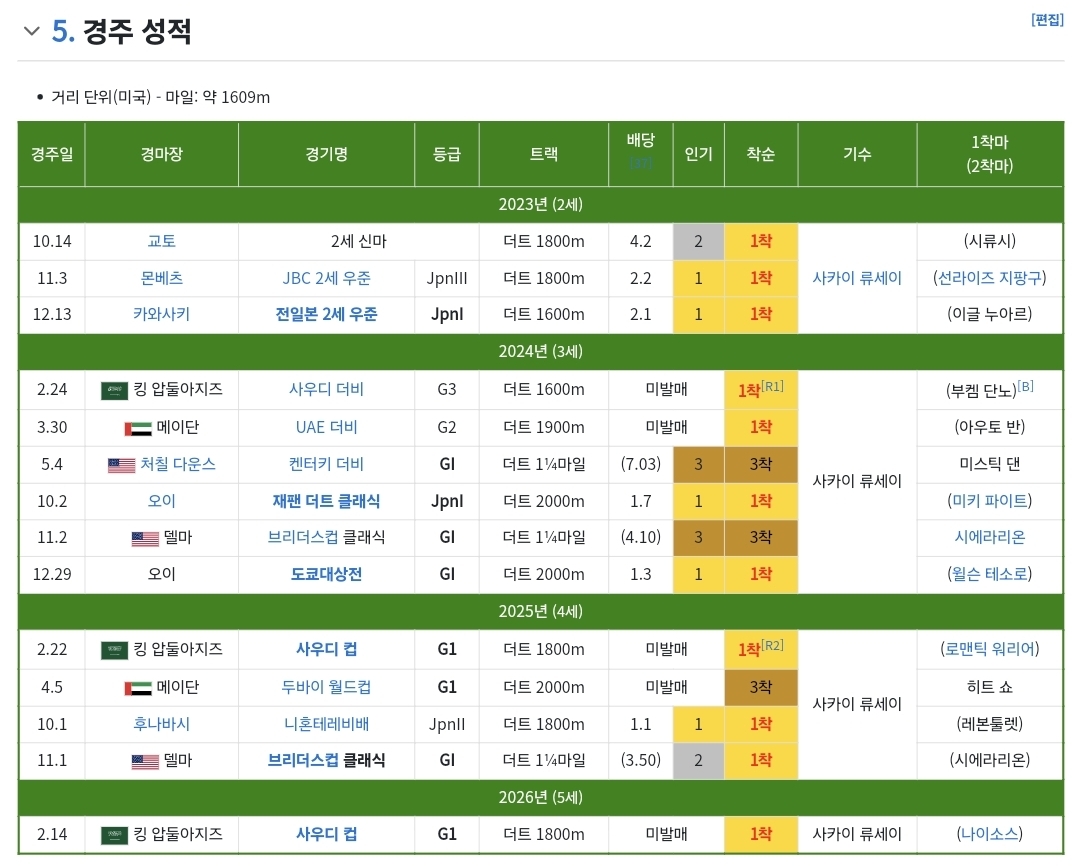Open the 교토 racecourse link

pos(161,241)
